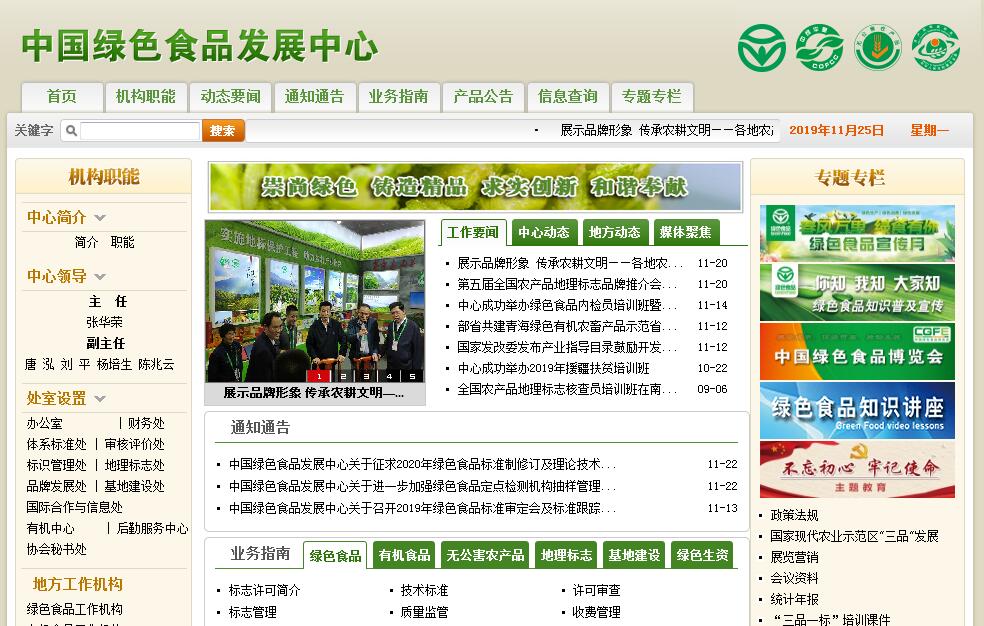Select the 地理标志 guide tab
The width and height of the screenshot is (984, 626).
(566, 555)
